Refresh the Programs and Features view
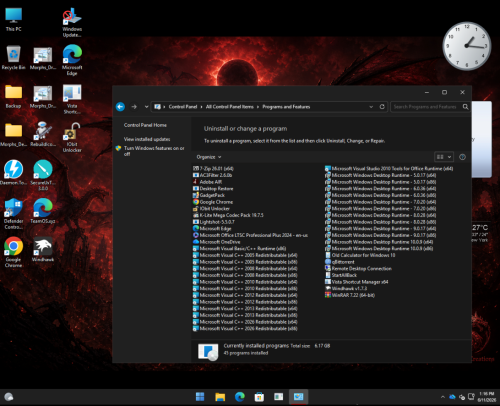Screen dimensions: 500x406 point(382,107)
